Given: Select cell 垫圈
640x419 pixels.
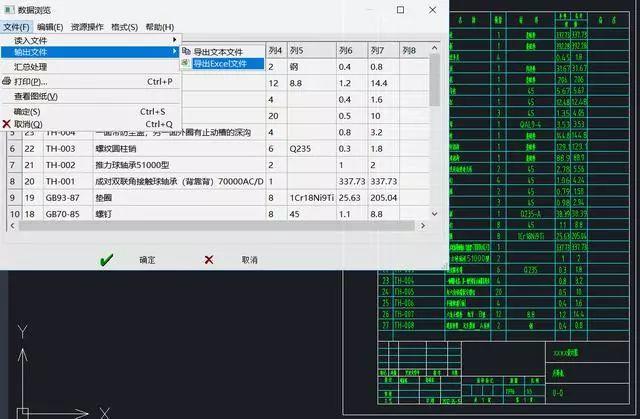Looking at the screenshot, I should (x=180, y=197).
